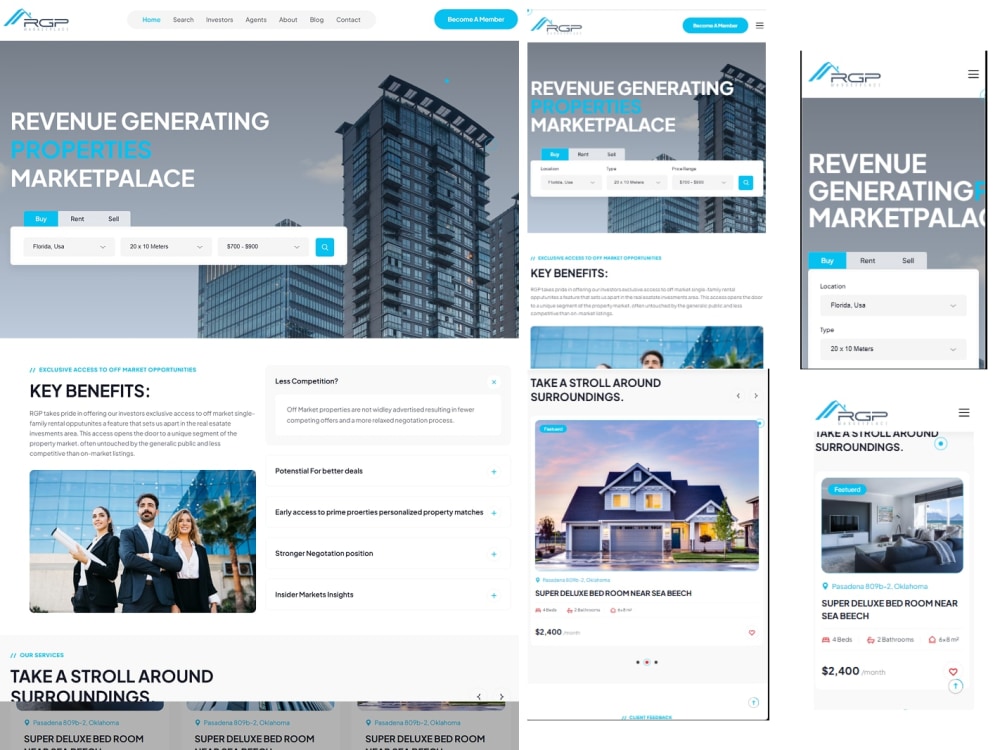This screenshot has width=1000, height=750.
Task: Expand Stronger Negotation position accordion
Action: pyautogui.click(x=494, y=554)
